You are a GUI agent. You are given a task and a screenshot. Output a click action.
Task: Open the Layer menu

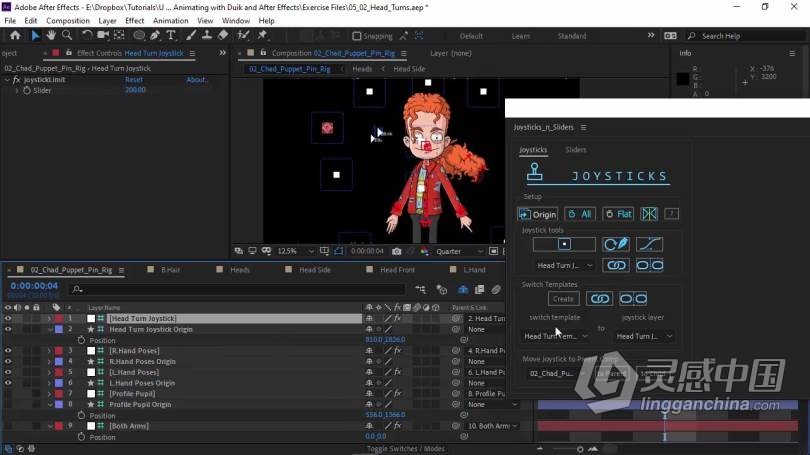coord(107,21)
